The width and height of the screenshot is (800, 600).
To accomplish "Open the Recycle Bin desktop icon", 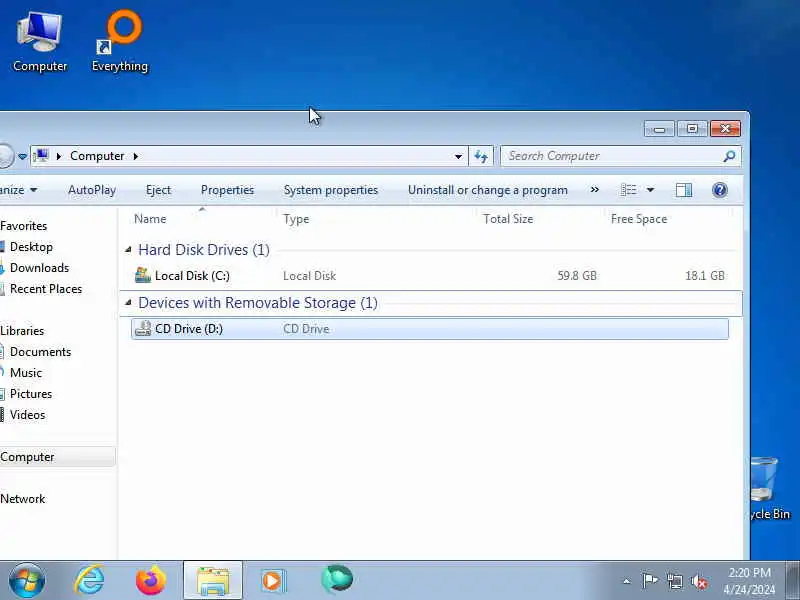I will (770, 488).
